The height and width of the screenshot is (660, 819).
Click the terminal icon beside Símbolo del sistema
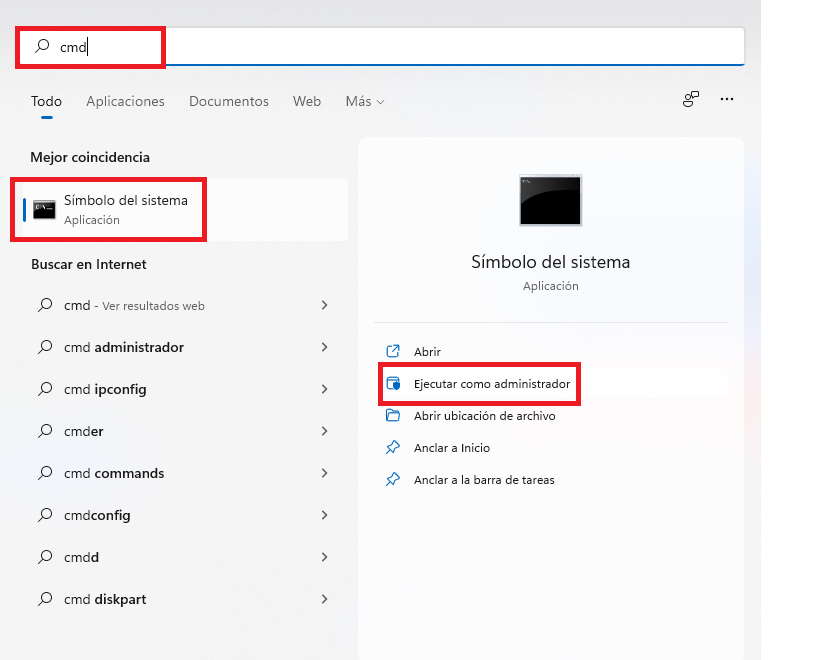43,208
